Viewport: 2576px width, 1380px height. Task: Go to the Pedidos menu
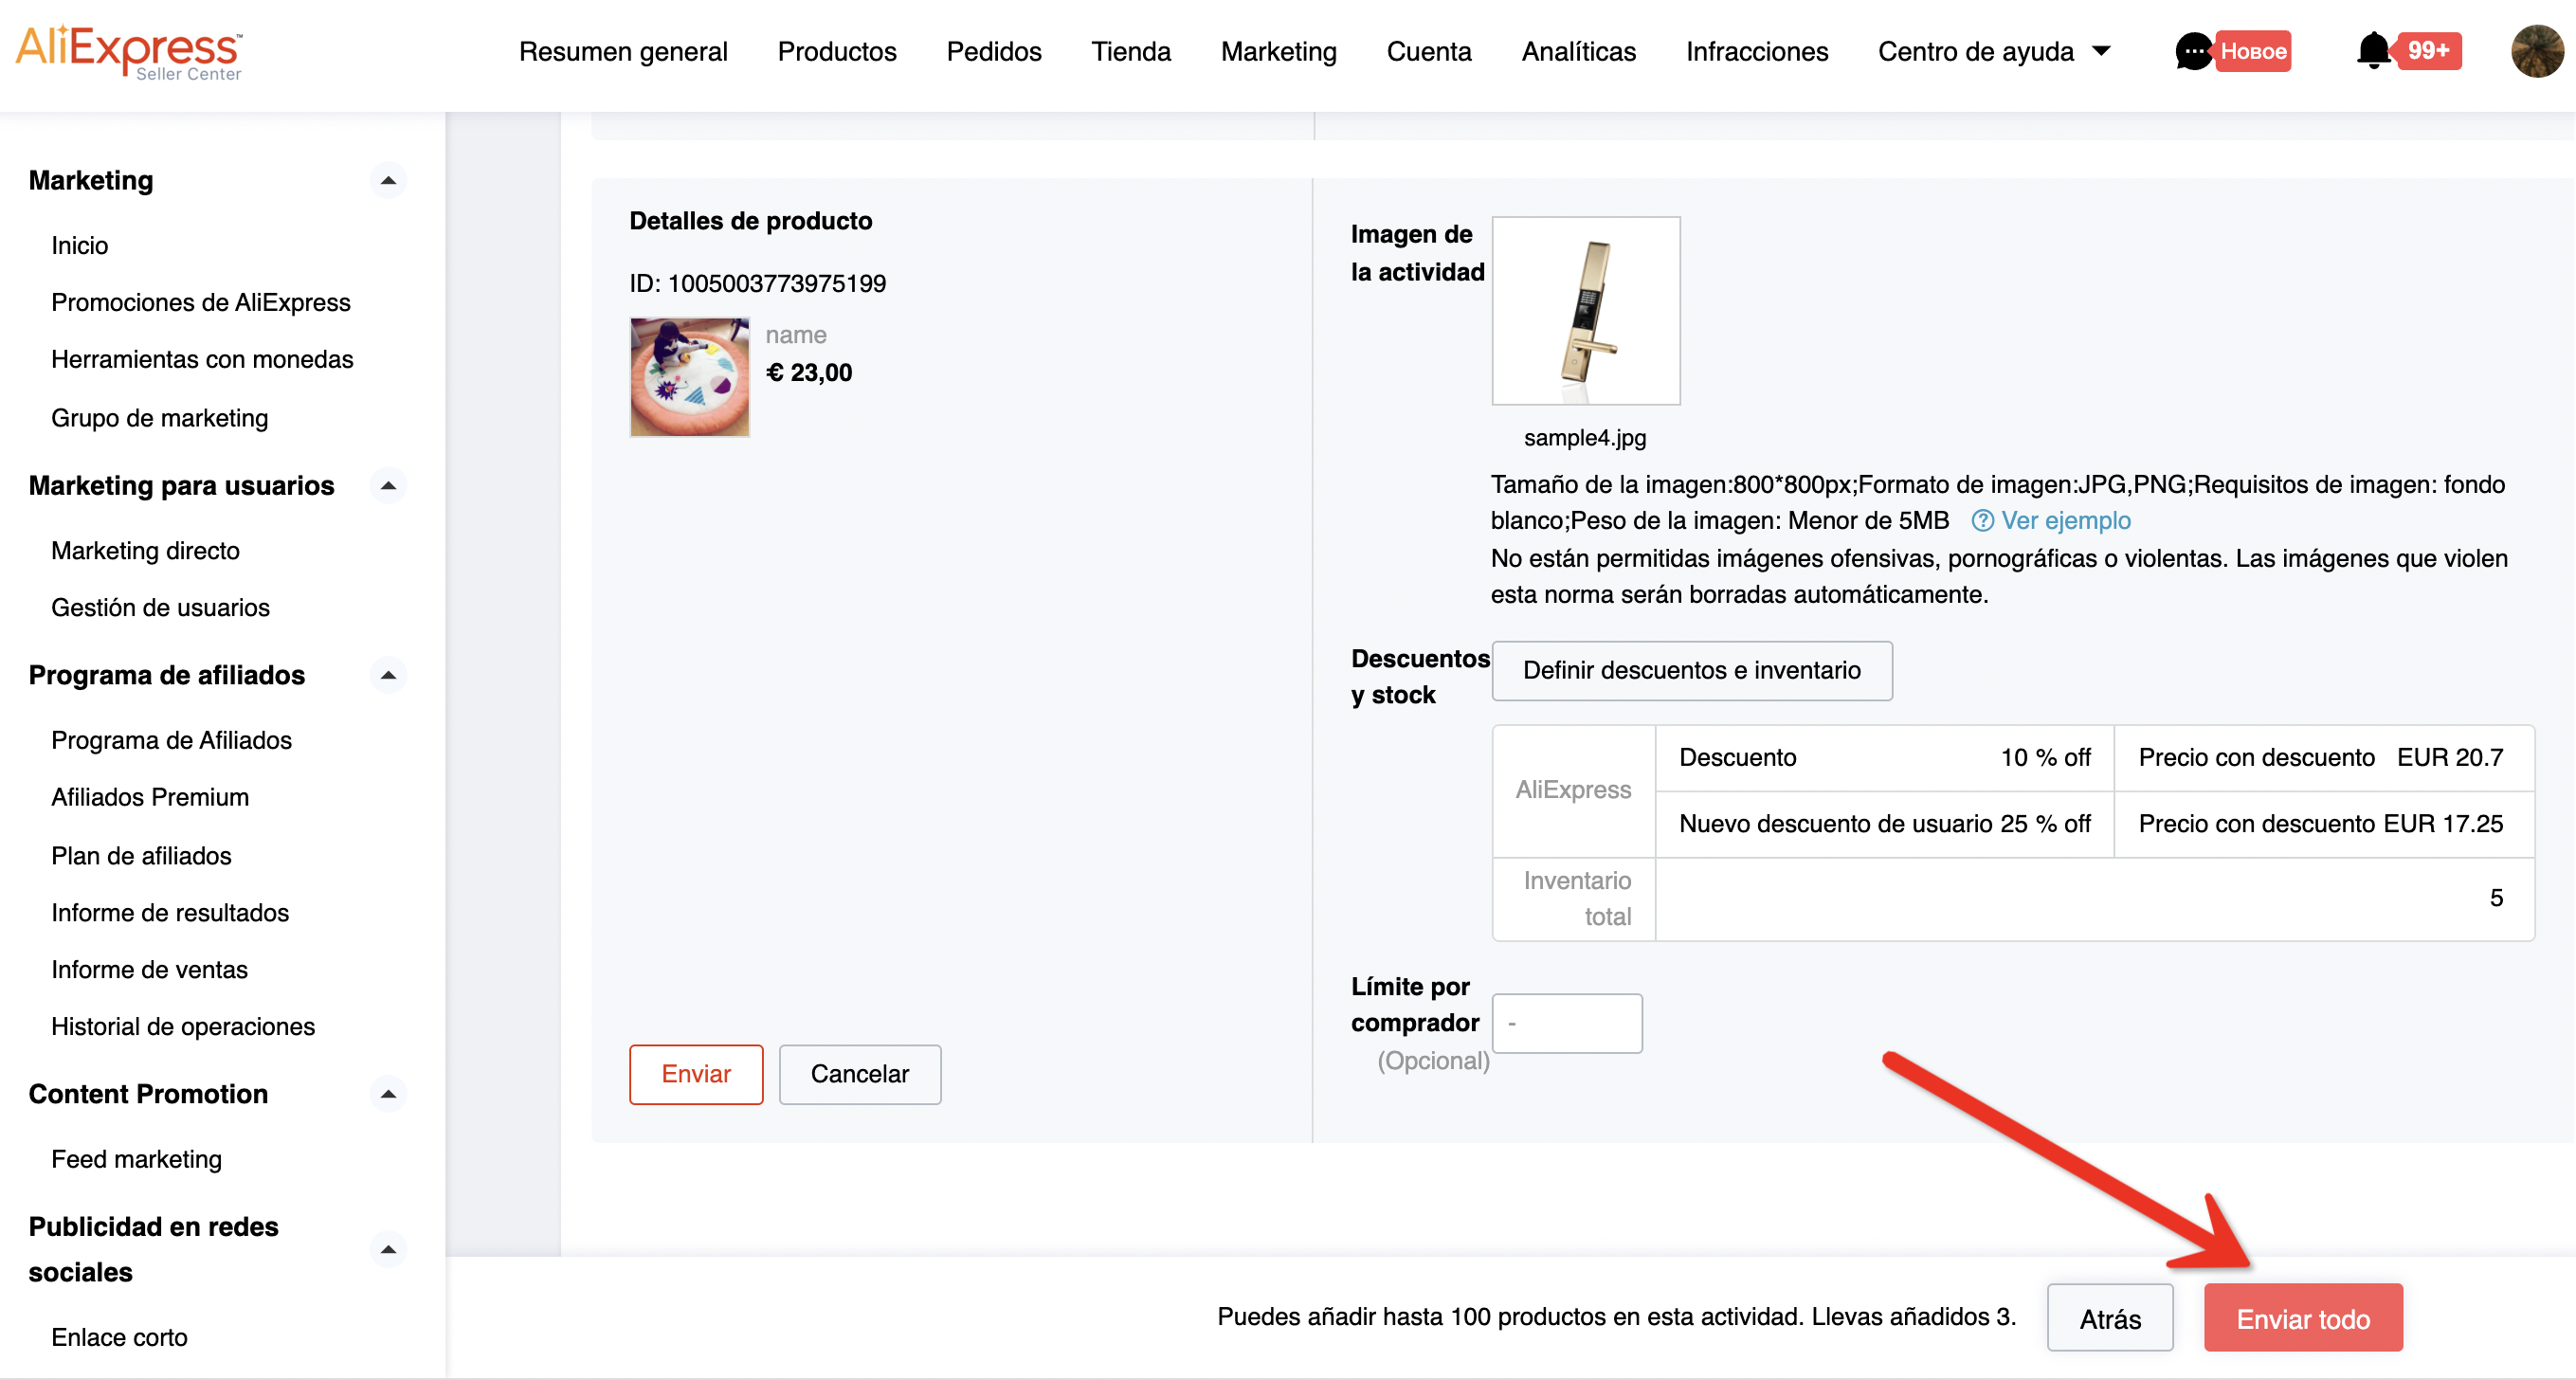pos(993,52)
